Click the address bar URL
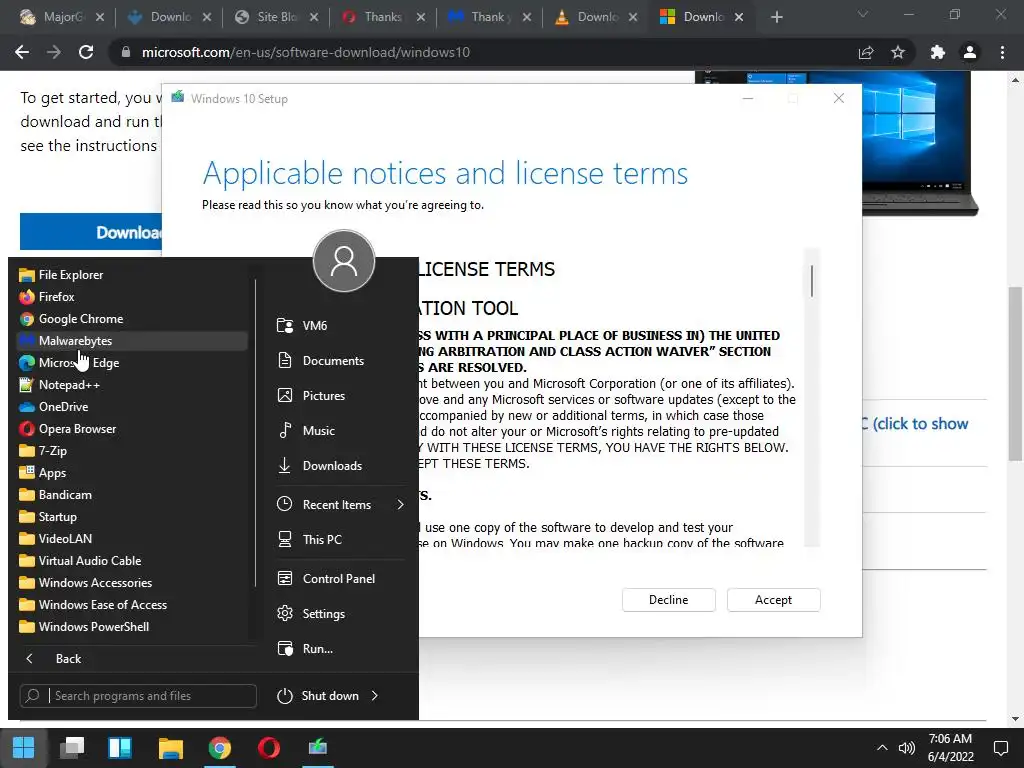 [306, 52]
